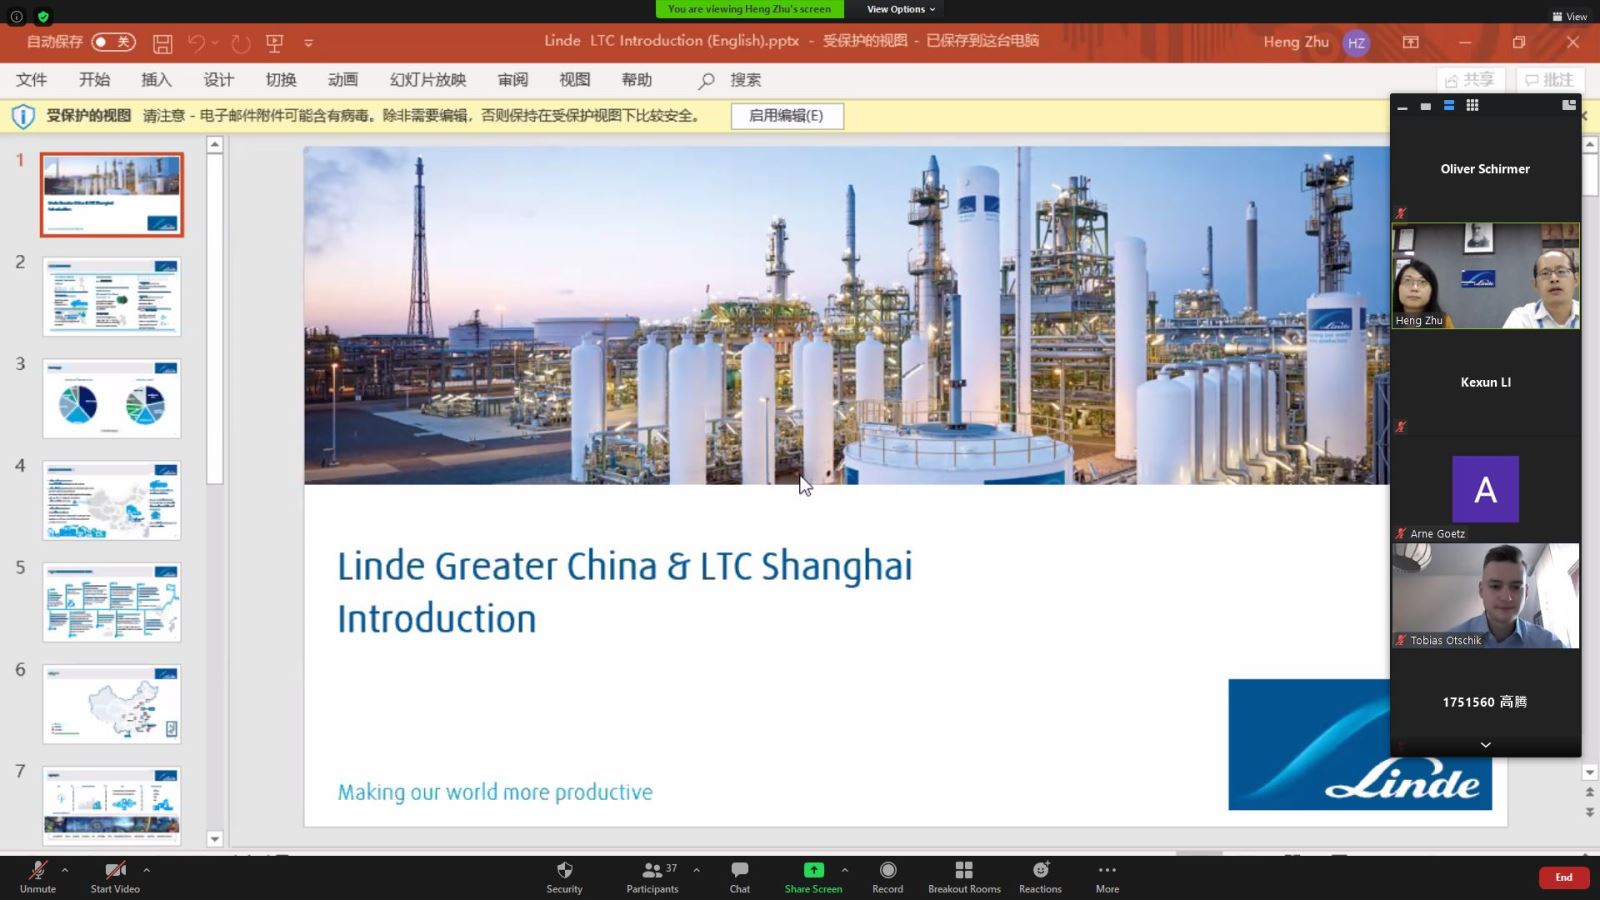1600x900 pixels.
Task: Open the 切换 ribbon tab
Action: pyautogui.click(x=281, y=80)
